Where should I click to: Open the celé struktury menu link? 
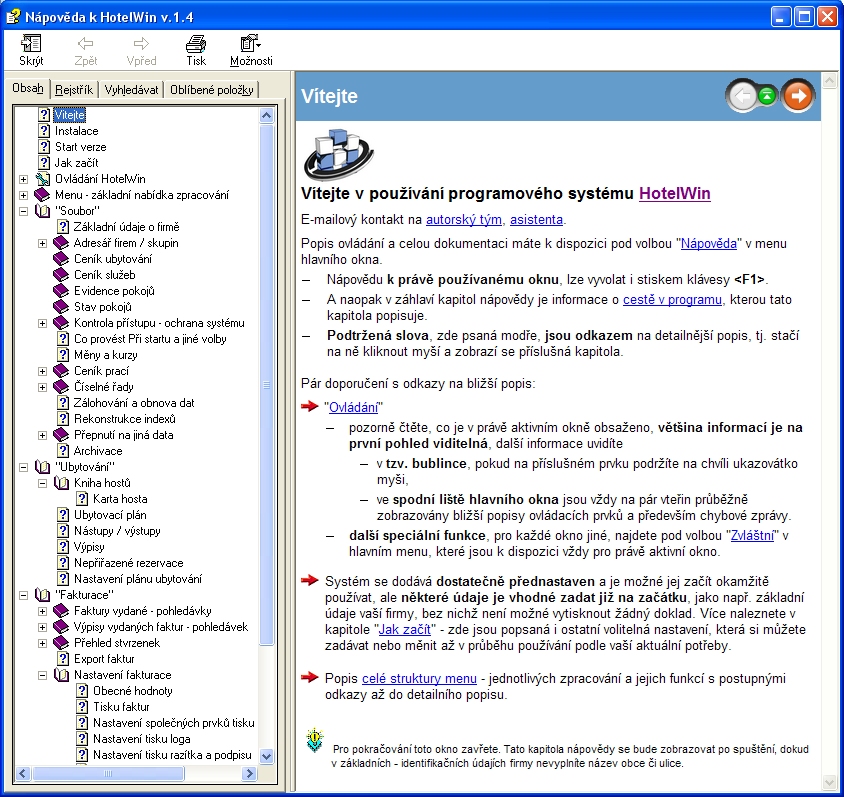click(x=419, y=678)
